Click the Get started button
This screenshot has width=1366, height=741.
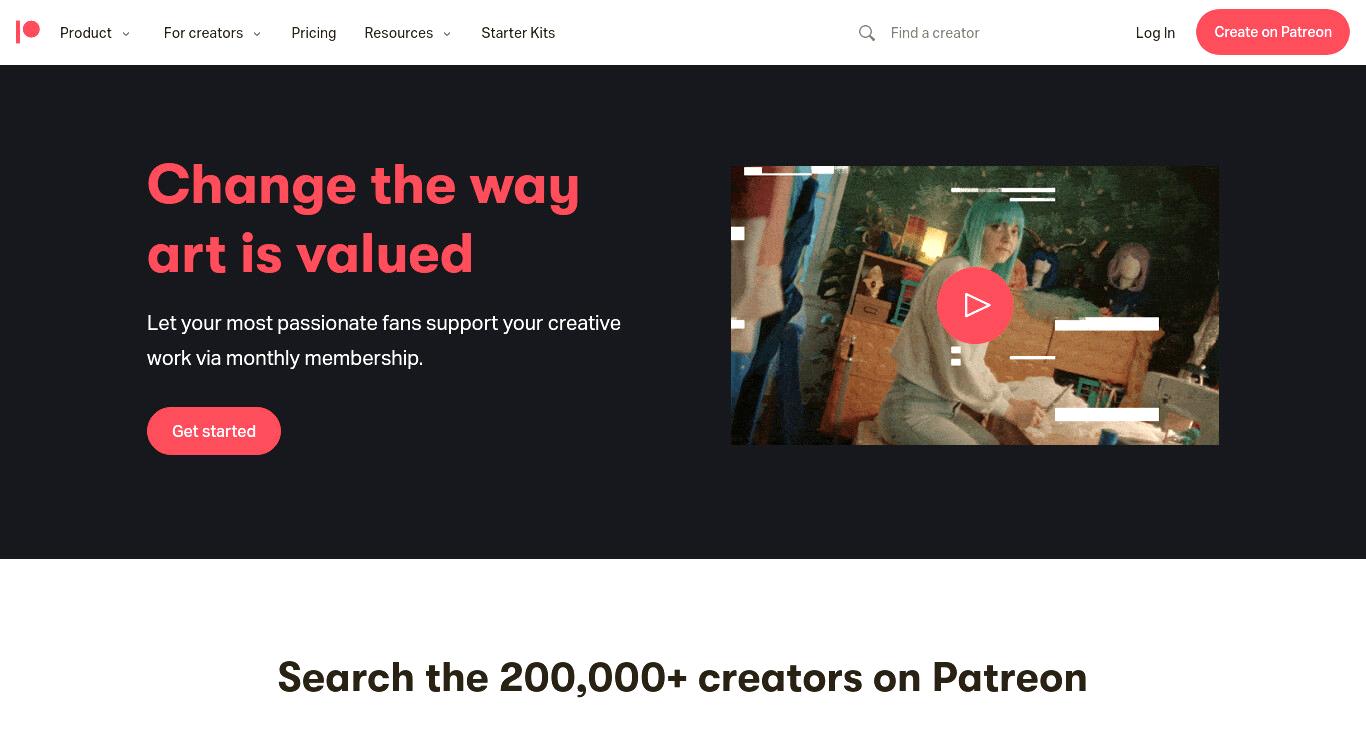(214, 431)
